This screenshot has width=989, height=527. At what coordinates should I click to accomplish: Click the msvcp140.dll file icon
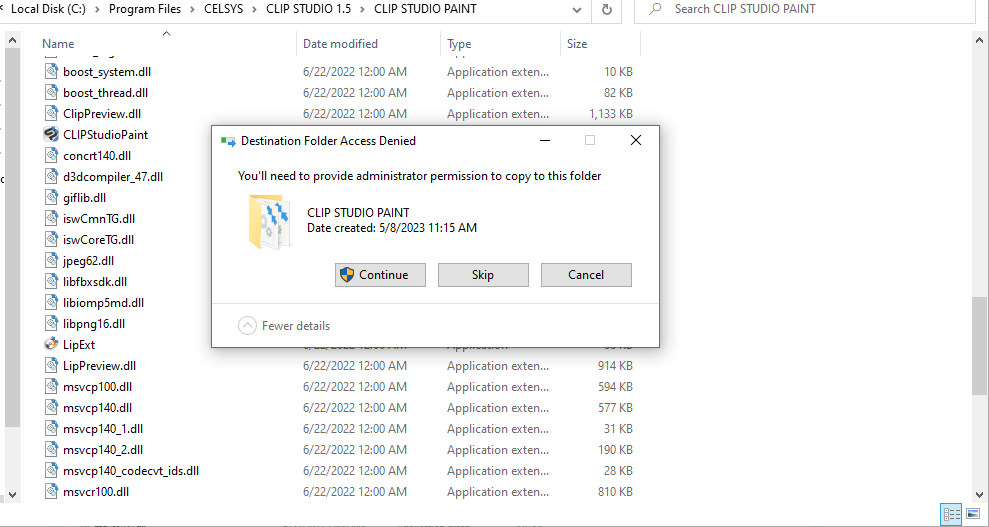pyautogui.click(x=51, y=407)
